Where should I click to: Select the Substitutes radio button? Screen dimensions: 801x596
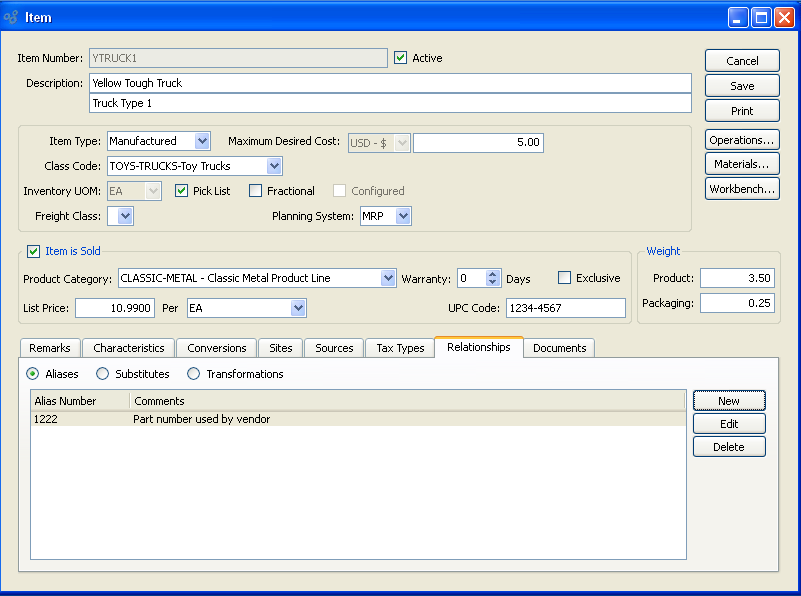(x=102, y=374)
